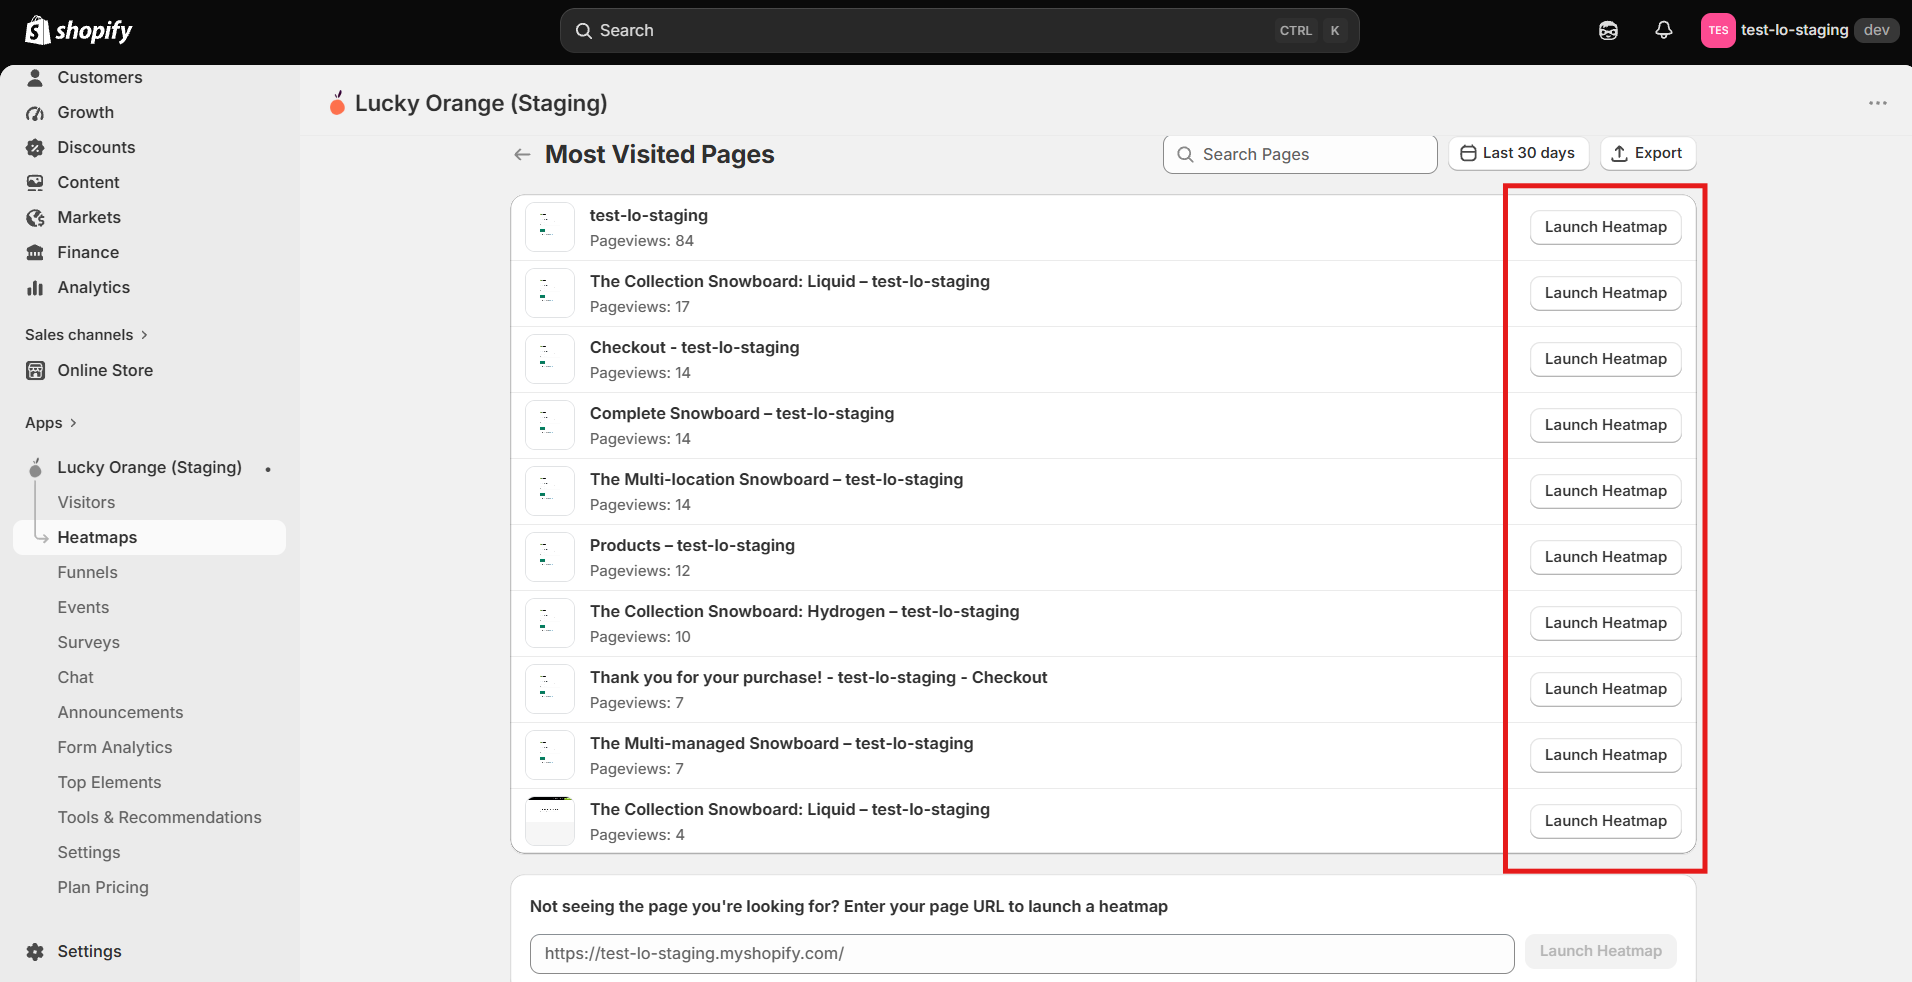Navigate to Markets
The width and height of the screenshot is (1912, 982).
click(89, 217)
